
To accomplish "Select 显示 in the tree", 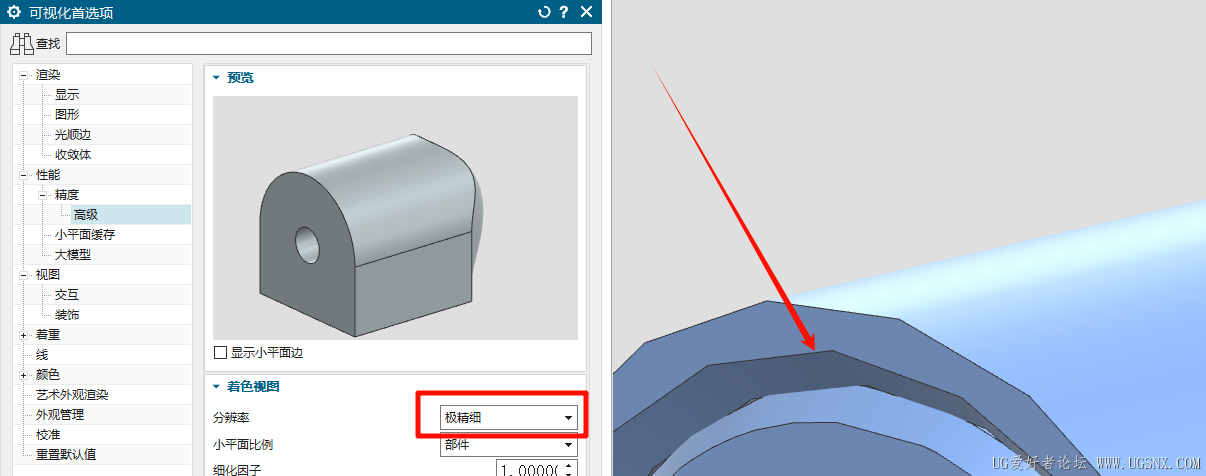I will pos(67,95).
